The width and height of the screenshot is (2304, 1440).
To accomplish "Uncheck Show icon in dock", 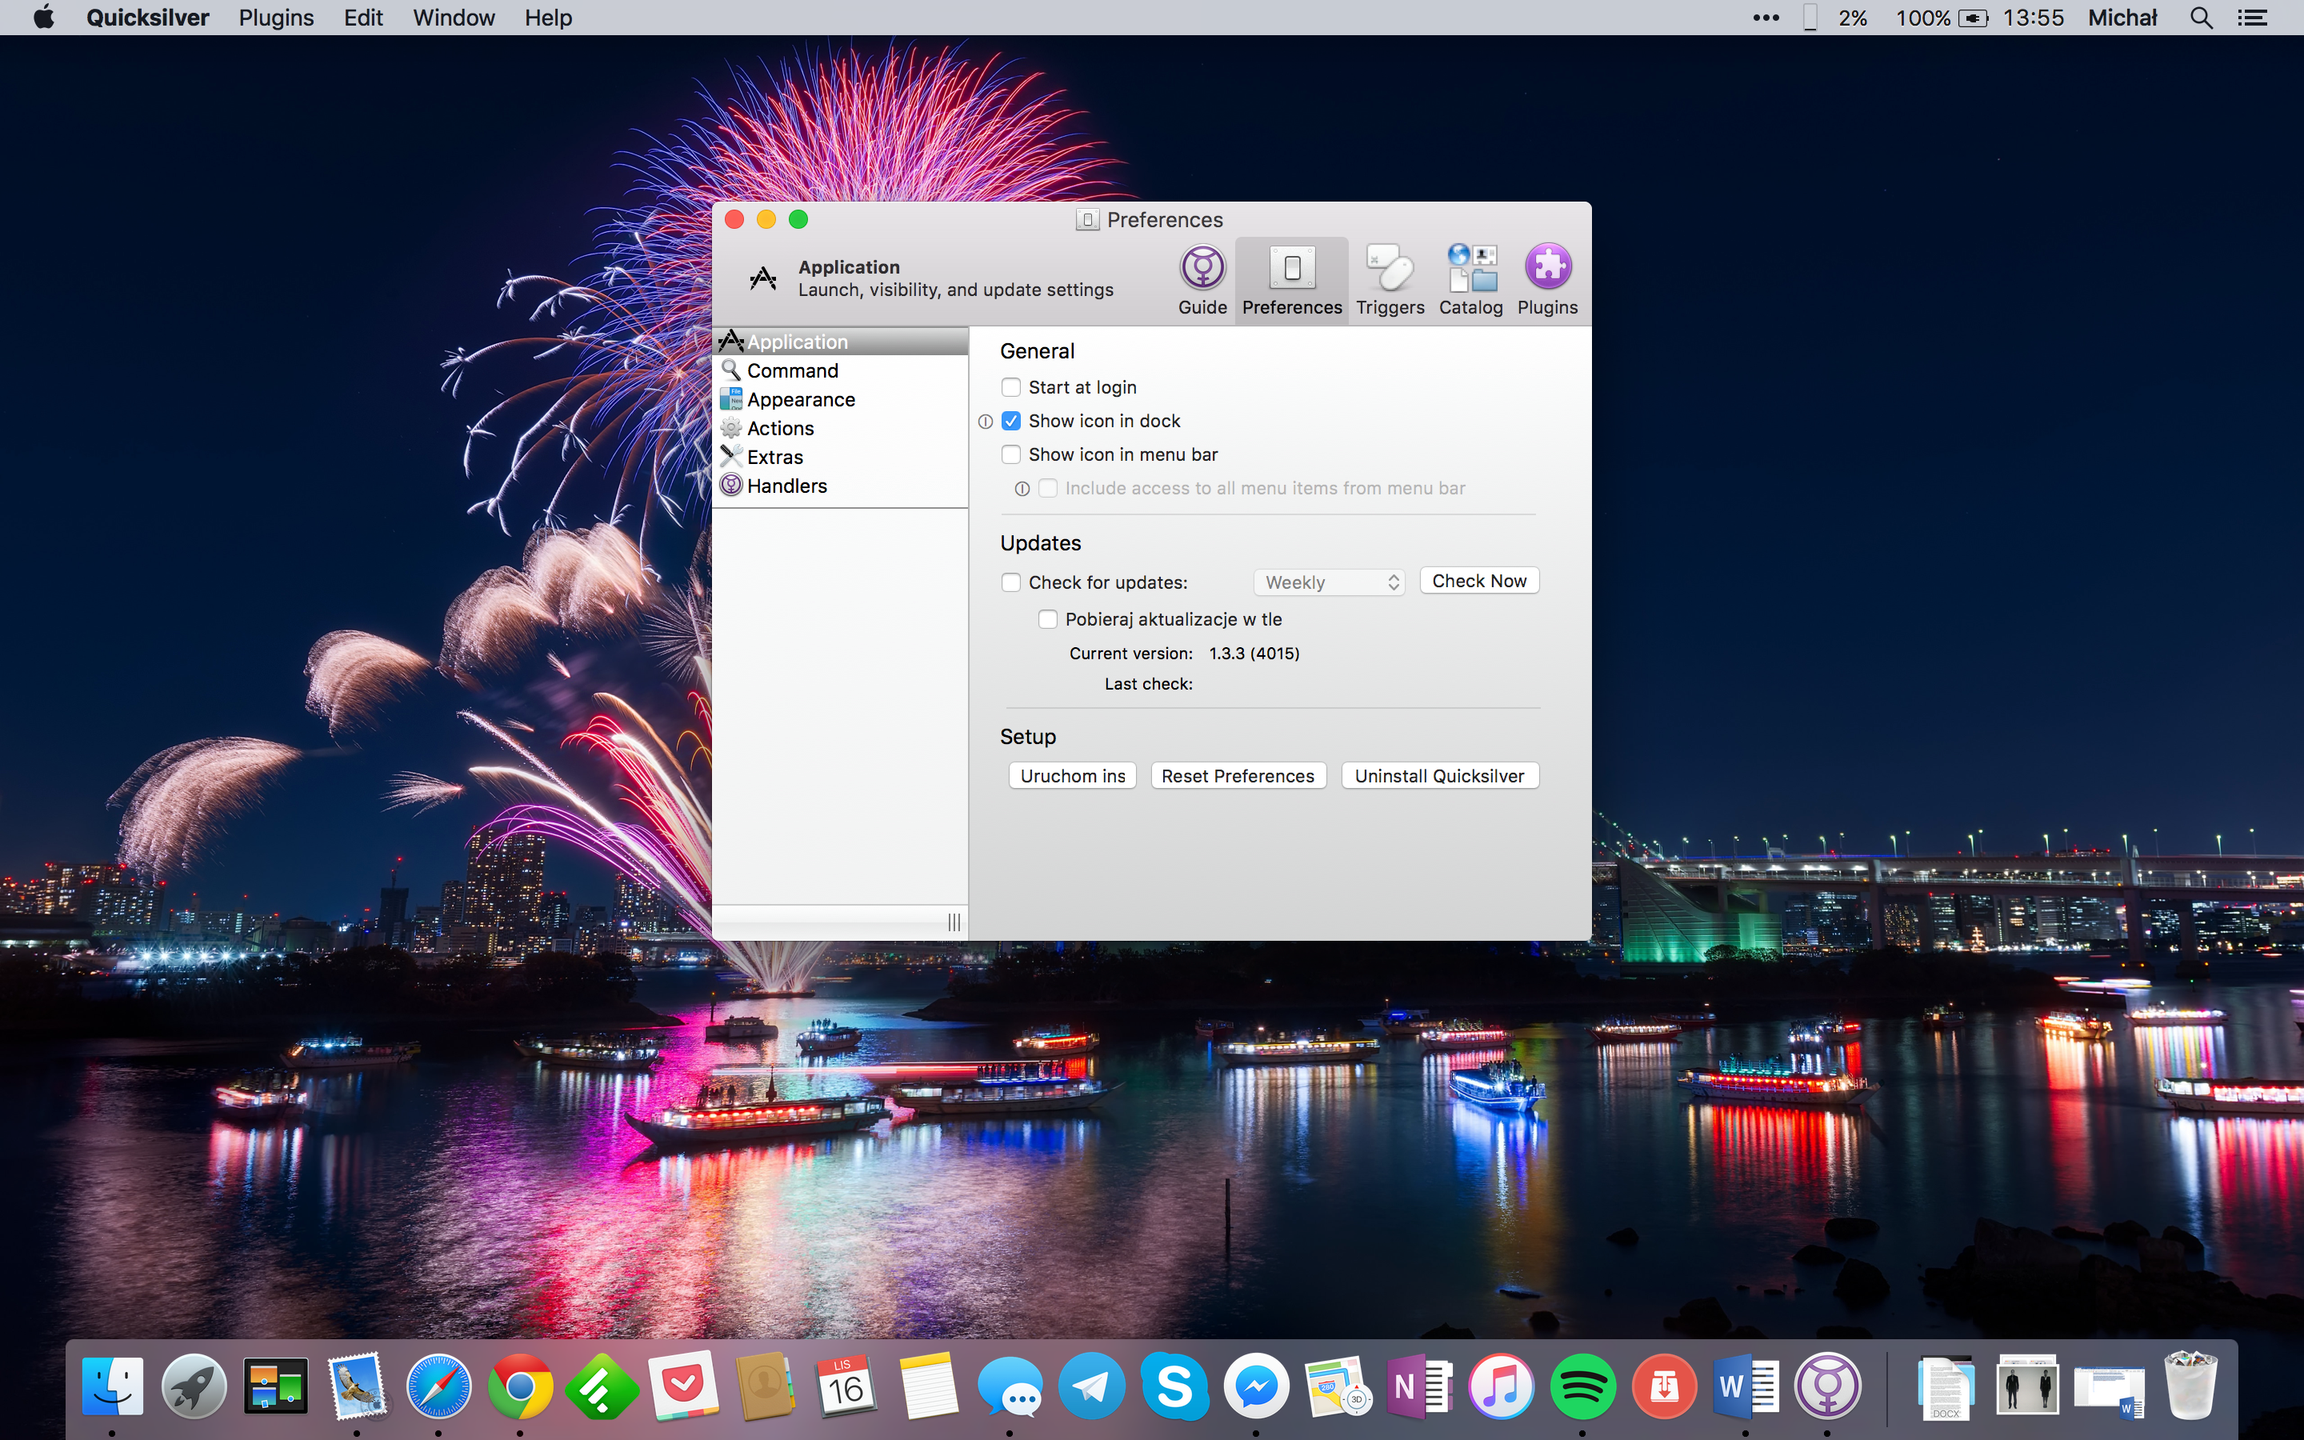I will pyautogui.click(x=1011, y=421).
